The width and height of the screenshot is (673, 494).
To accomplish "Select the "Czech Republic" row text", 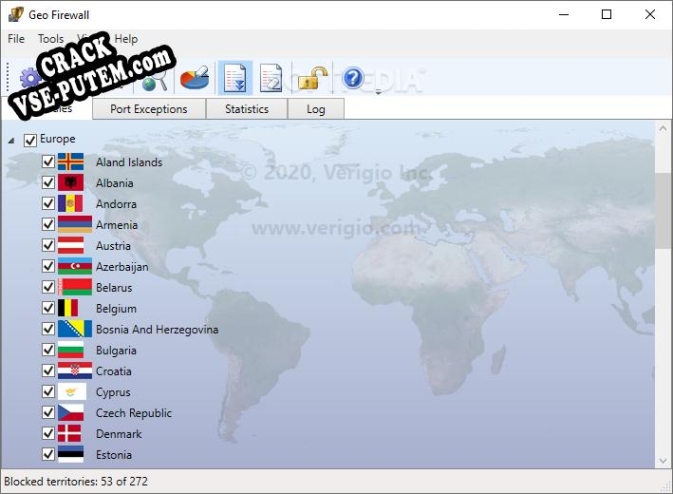I will 134,413.
